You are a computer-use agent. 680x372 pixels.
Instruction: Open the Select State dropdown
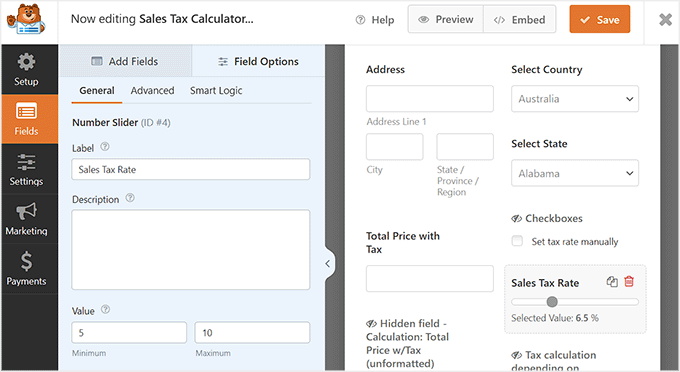point(575,173)
